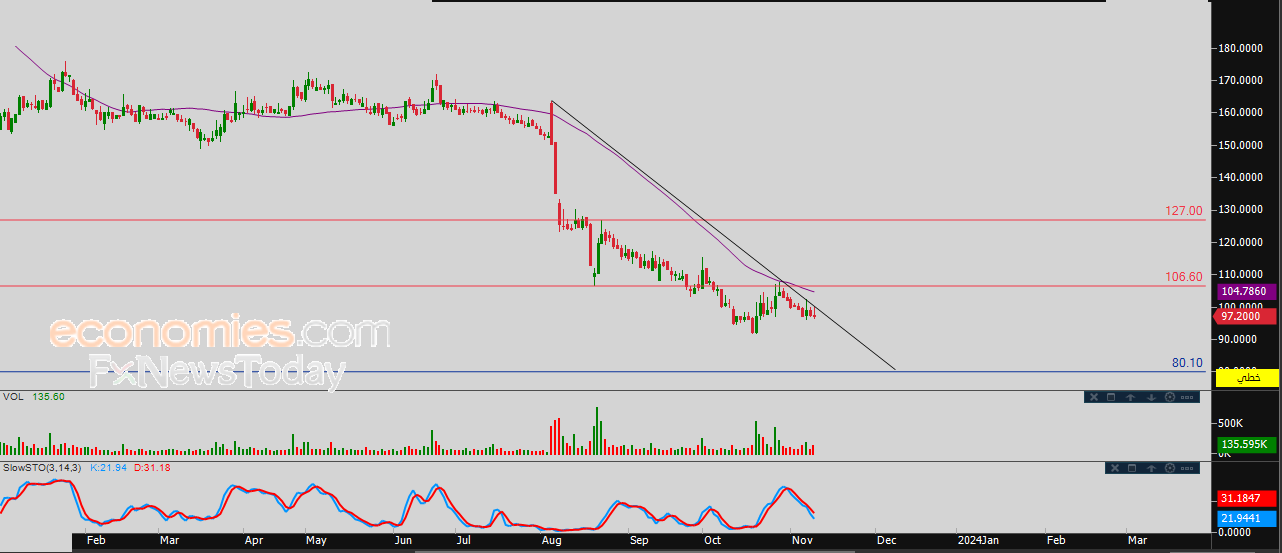
Task: Click the yellow scale-type tag on price axis
Action: [x=1246, y=378]
